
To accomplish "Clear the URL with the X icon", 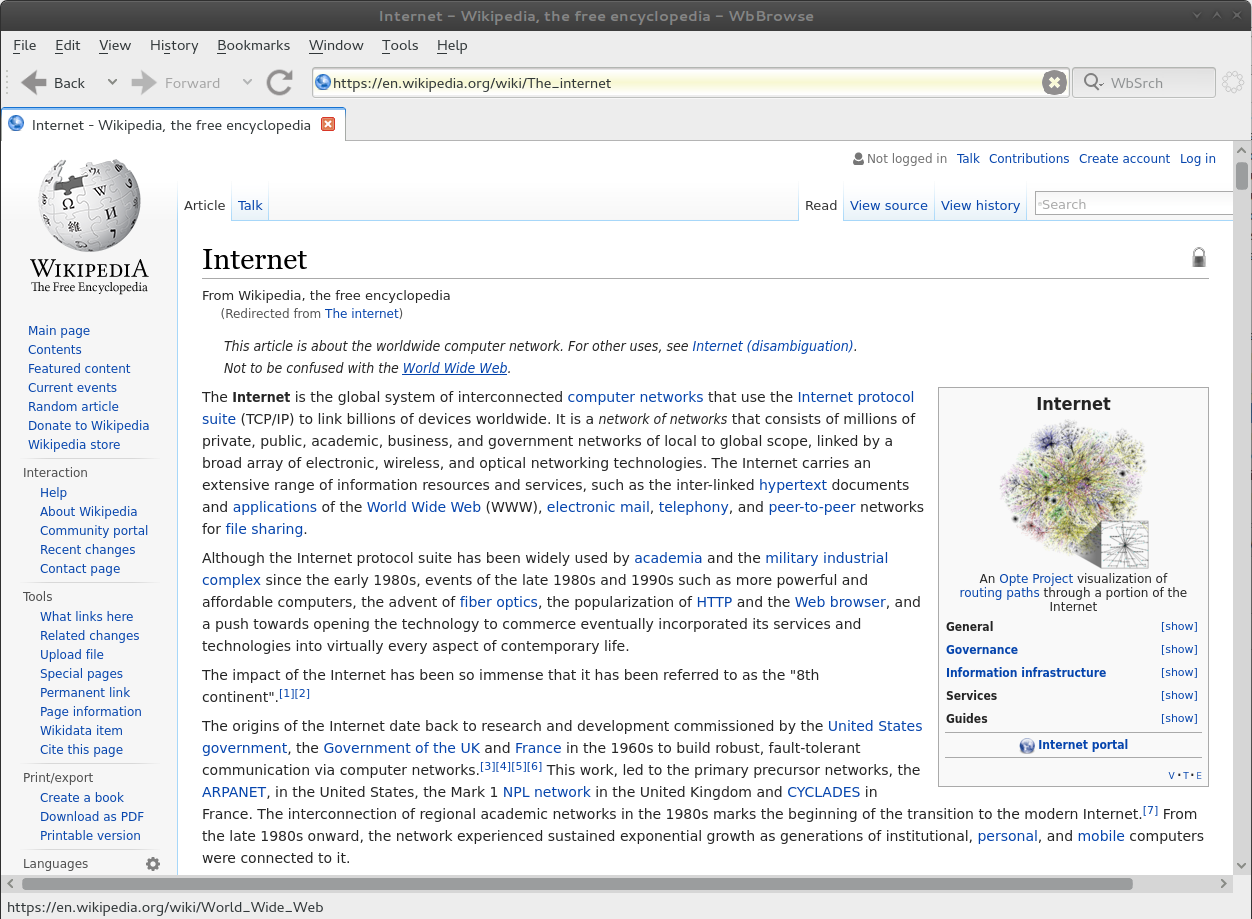I will tap(1053, 83).
